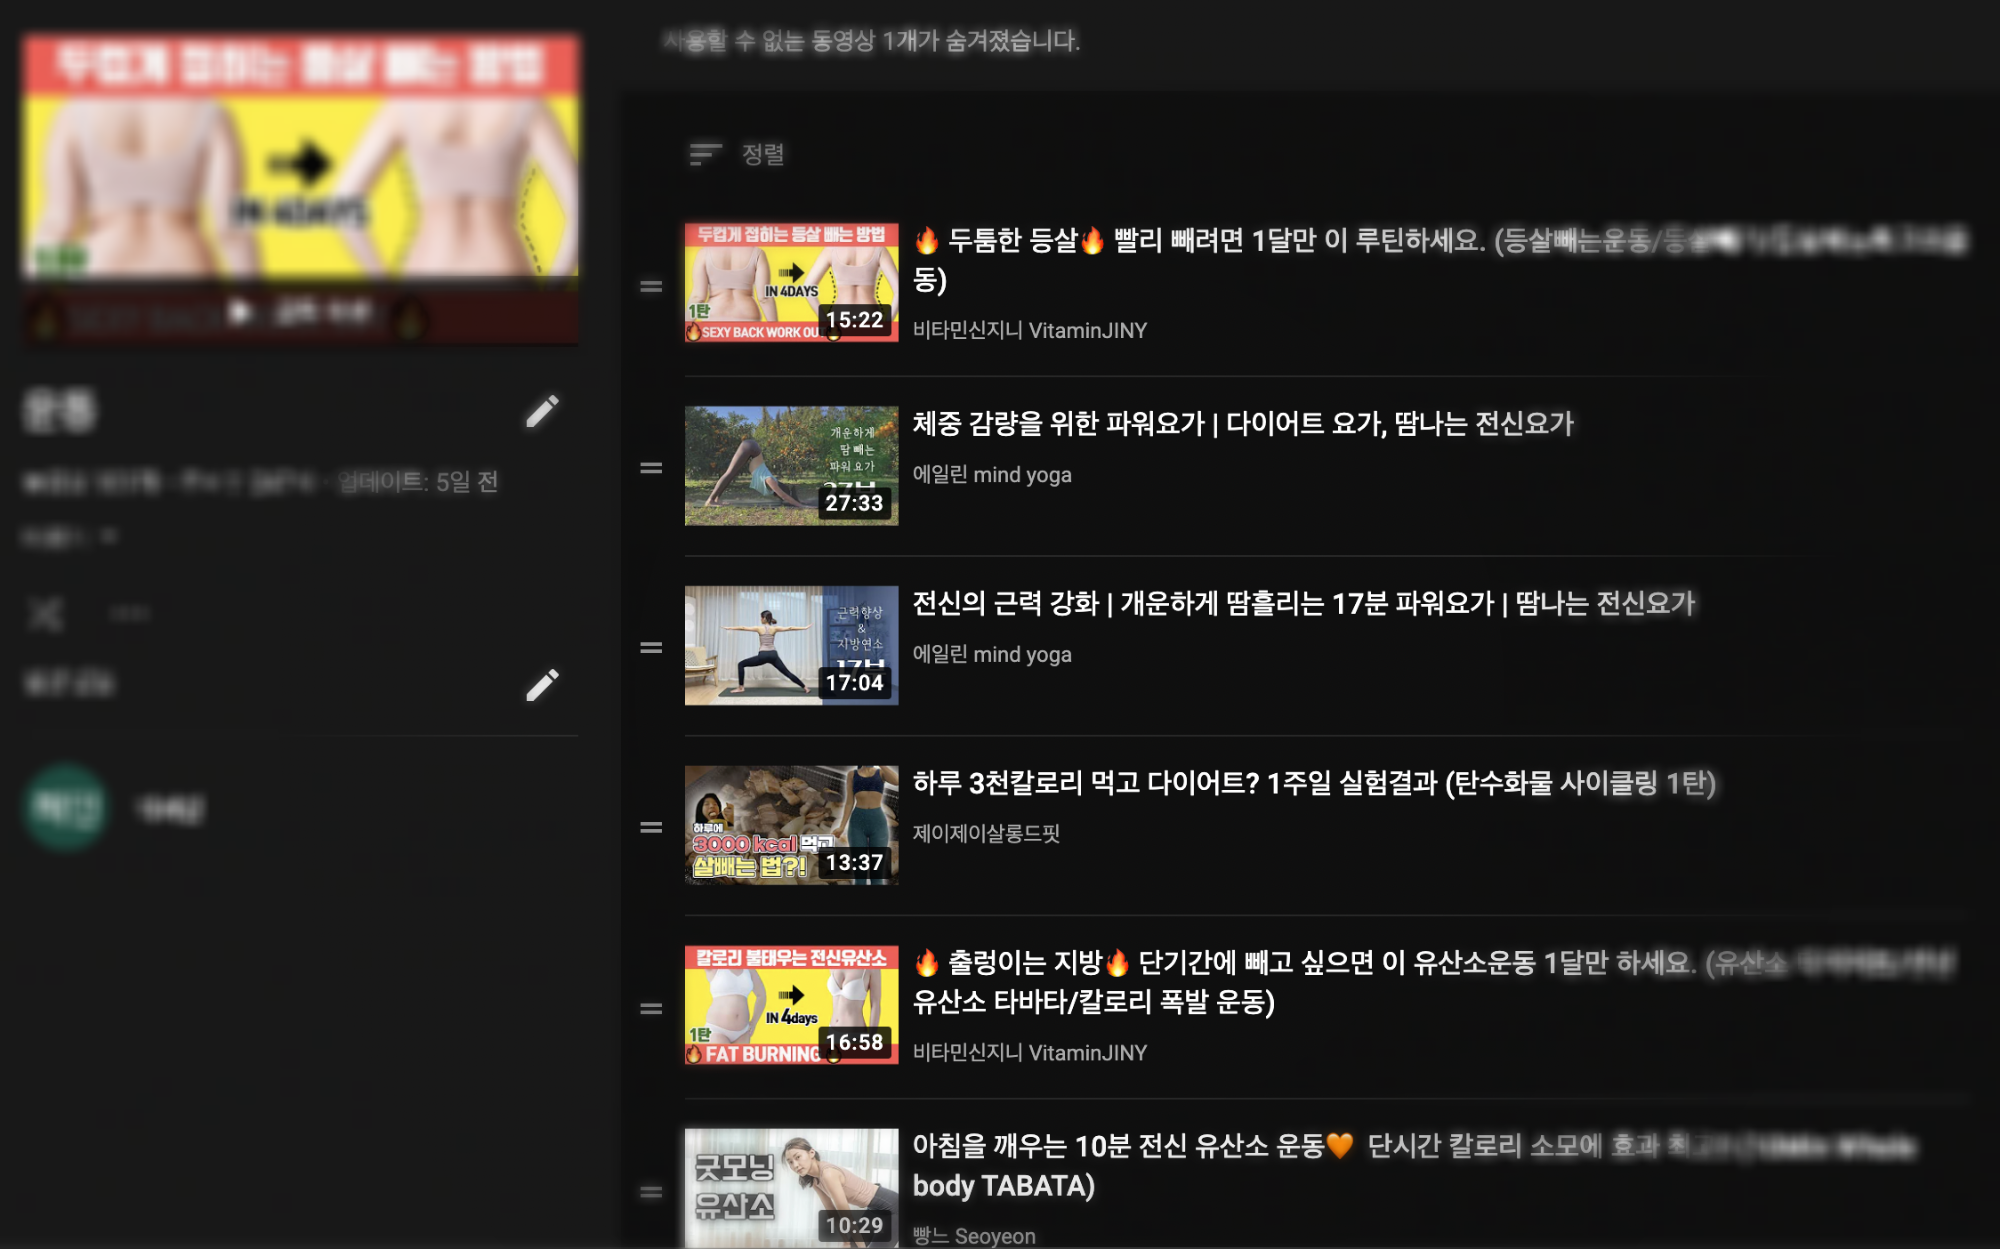The image size is (2000, 1249).
Task: Open thumbnail of 파워요가 27:33 video
Action: click(x=791, y=465)
